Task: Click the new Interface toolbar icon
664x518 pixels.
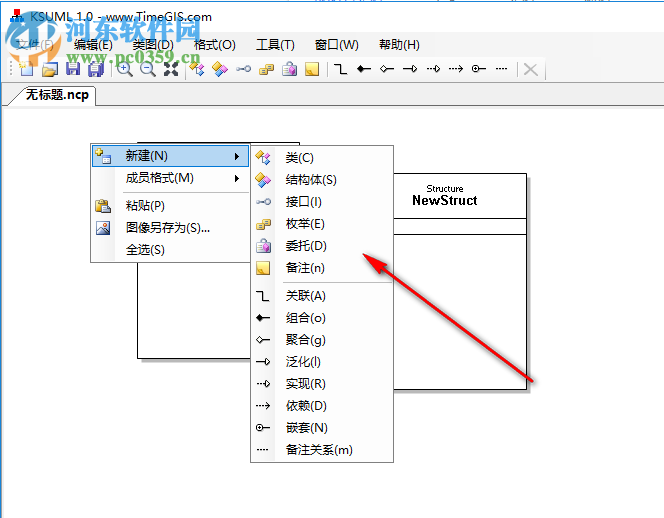Action: point(243,69)
